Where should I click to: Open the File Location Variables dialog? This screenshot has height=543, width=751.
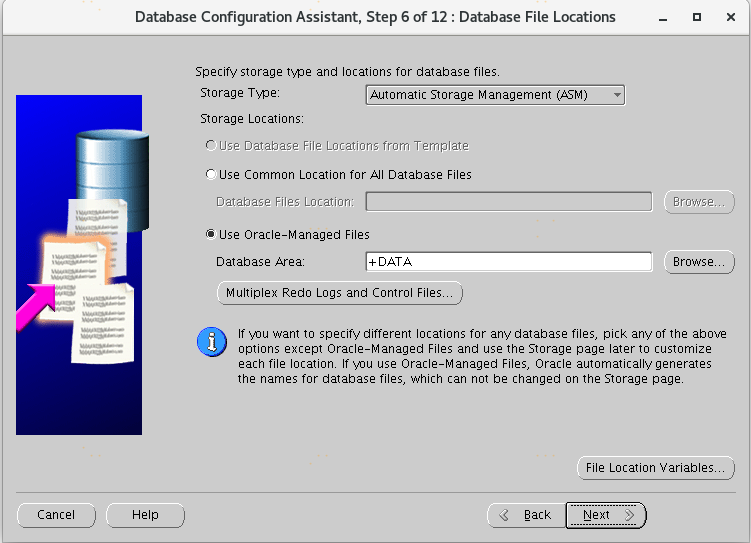coord(655,468)
